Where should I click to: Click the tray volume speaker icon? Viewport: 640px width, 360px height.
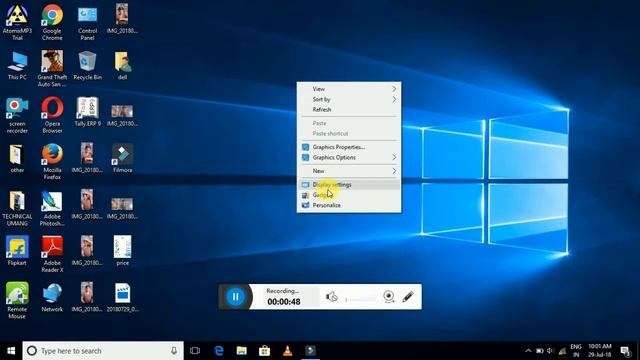550,351
